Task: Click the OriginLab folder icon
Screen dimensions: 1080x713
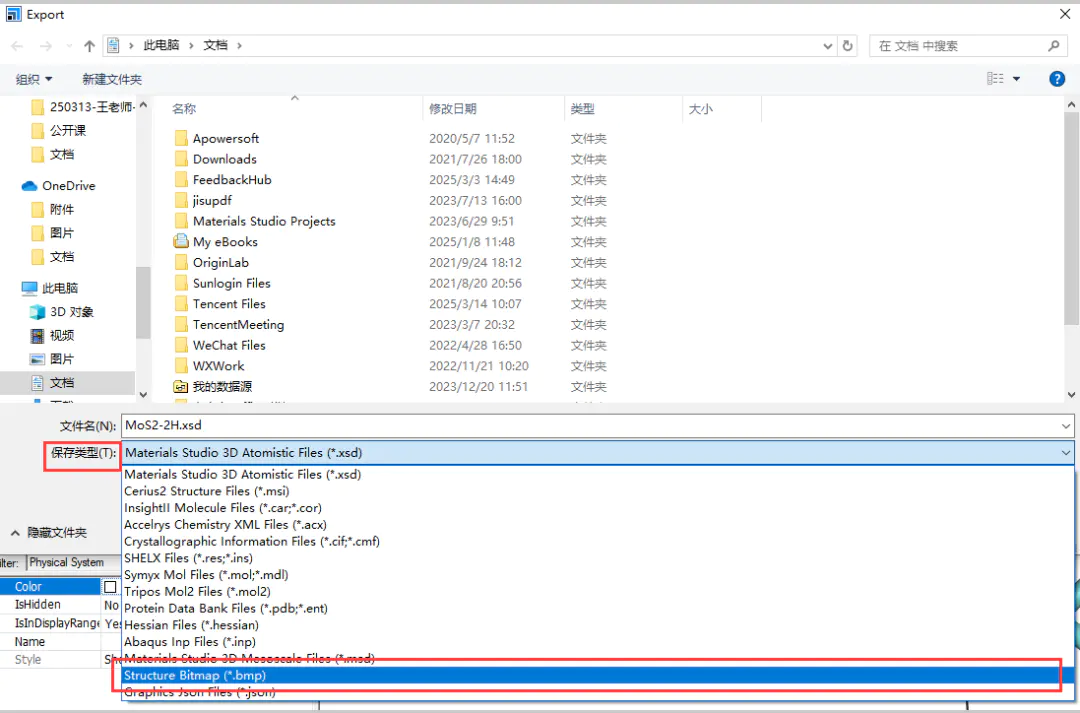Action: 181,262
